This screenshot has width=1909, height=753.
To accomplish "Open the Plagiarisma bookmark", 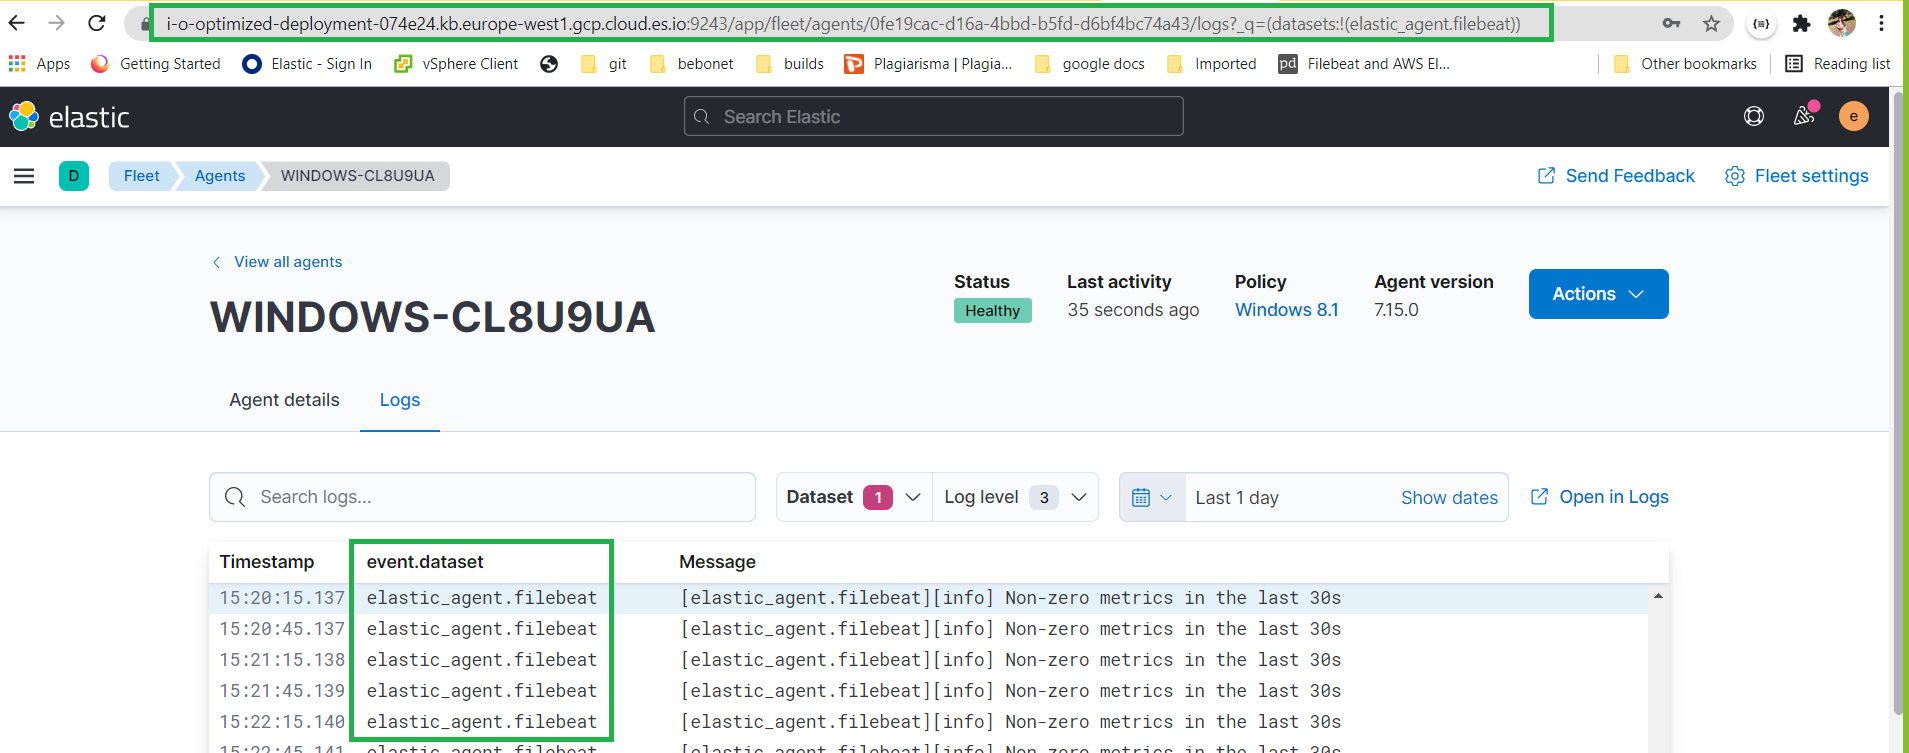I will pos(929,64).
